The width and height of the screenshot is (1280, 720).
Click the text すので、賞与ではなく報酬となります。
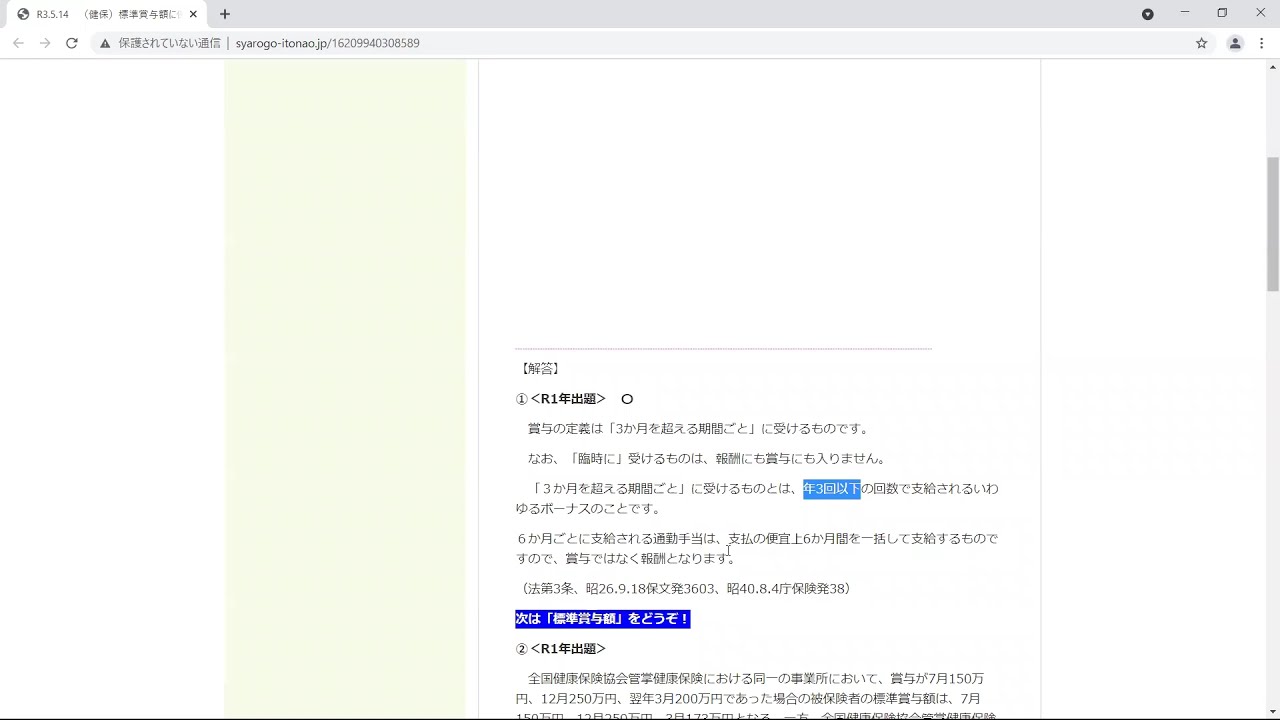[627, 559]
